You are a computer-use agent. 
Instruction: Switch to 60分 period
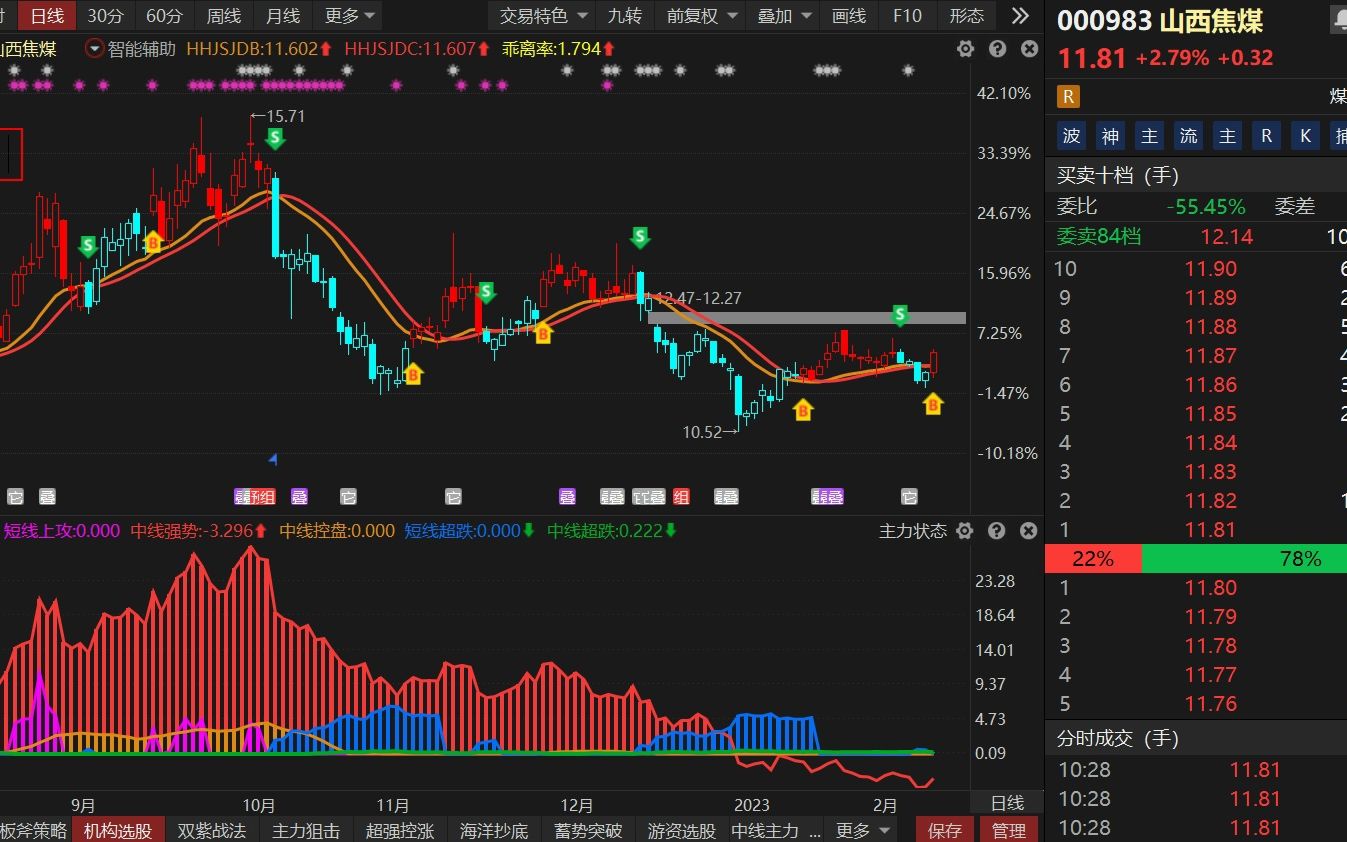coord(164,15)
